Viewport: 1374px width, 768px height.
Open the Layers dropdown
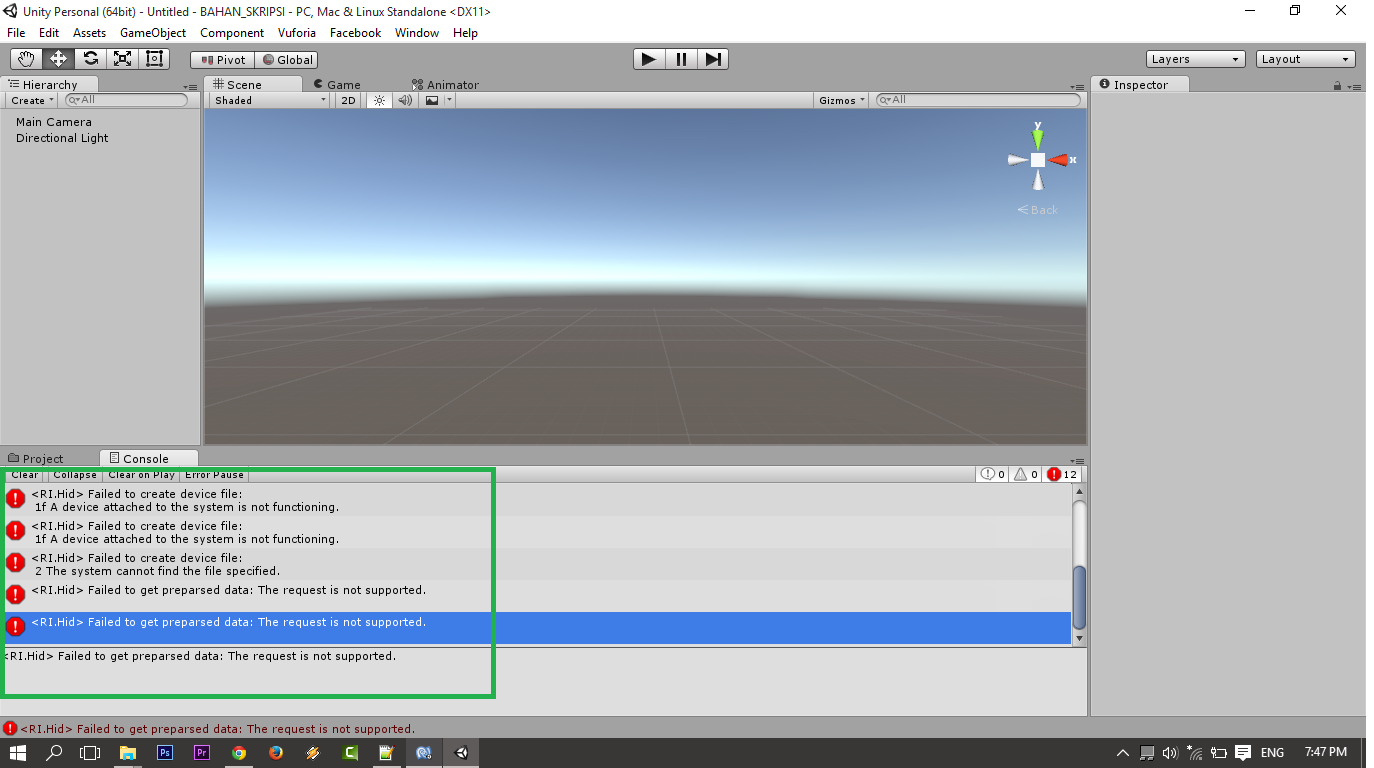coord(1195,59)
